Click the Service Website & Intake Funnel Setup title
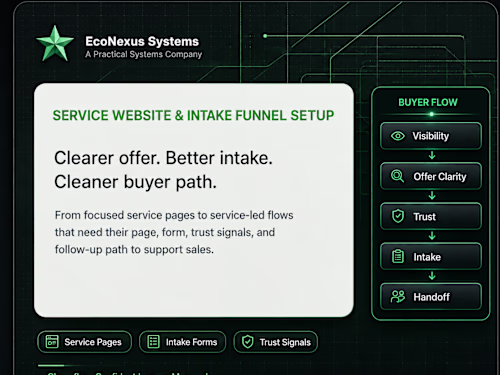 pyautogui.click(x=193, y=115)
